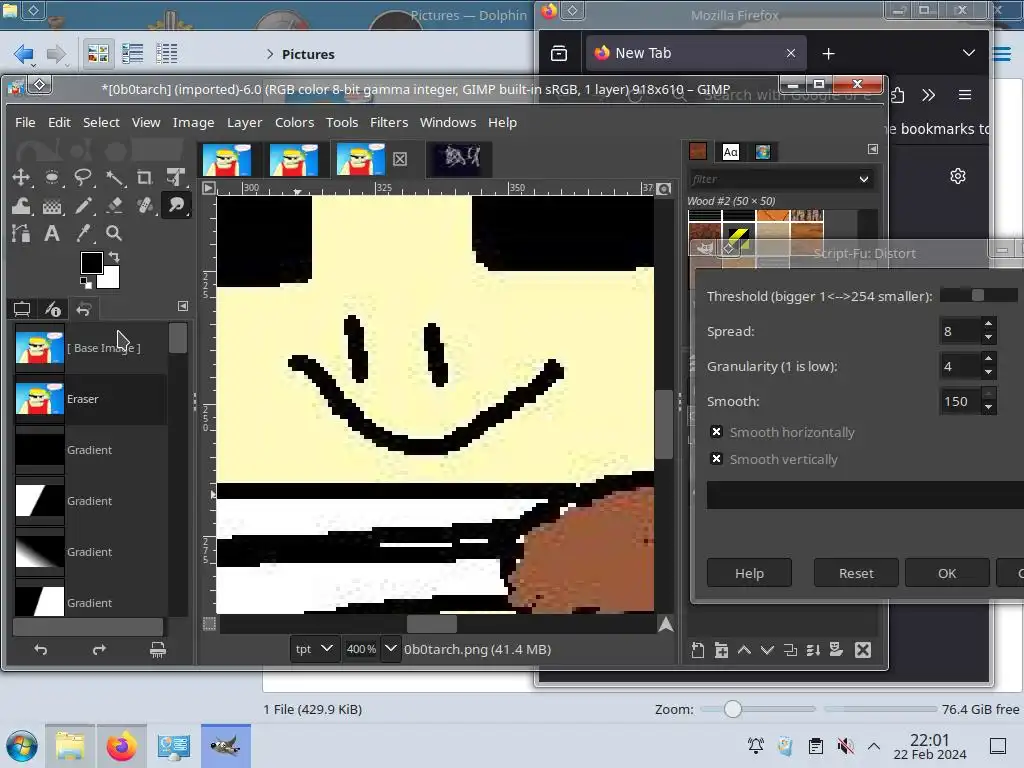
Task: Click the navigate image icon at canvas corner
Action: (x=665, y=624)
